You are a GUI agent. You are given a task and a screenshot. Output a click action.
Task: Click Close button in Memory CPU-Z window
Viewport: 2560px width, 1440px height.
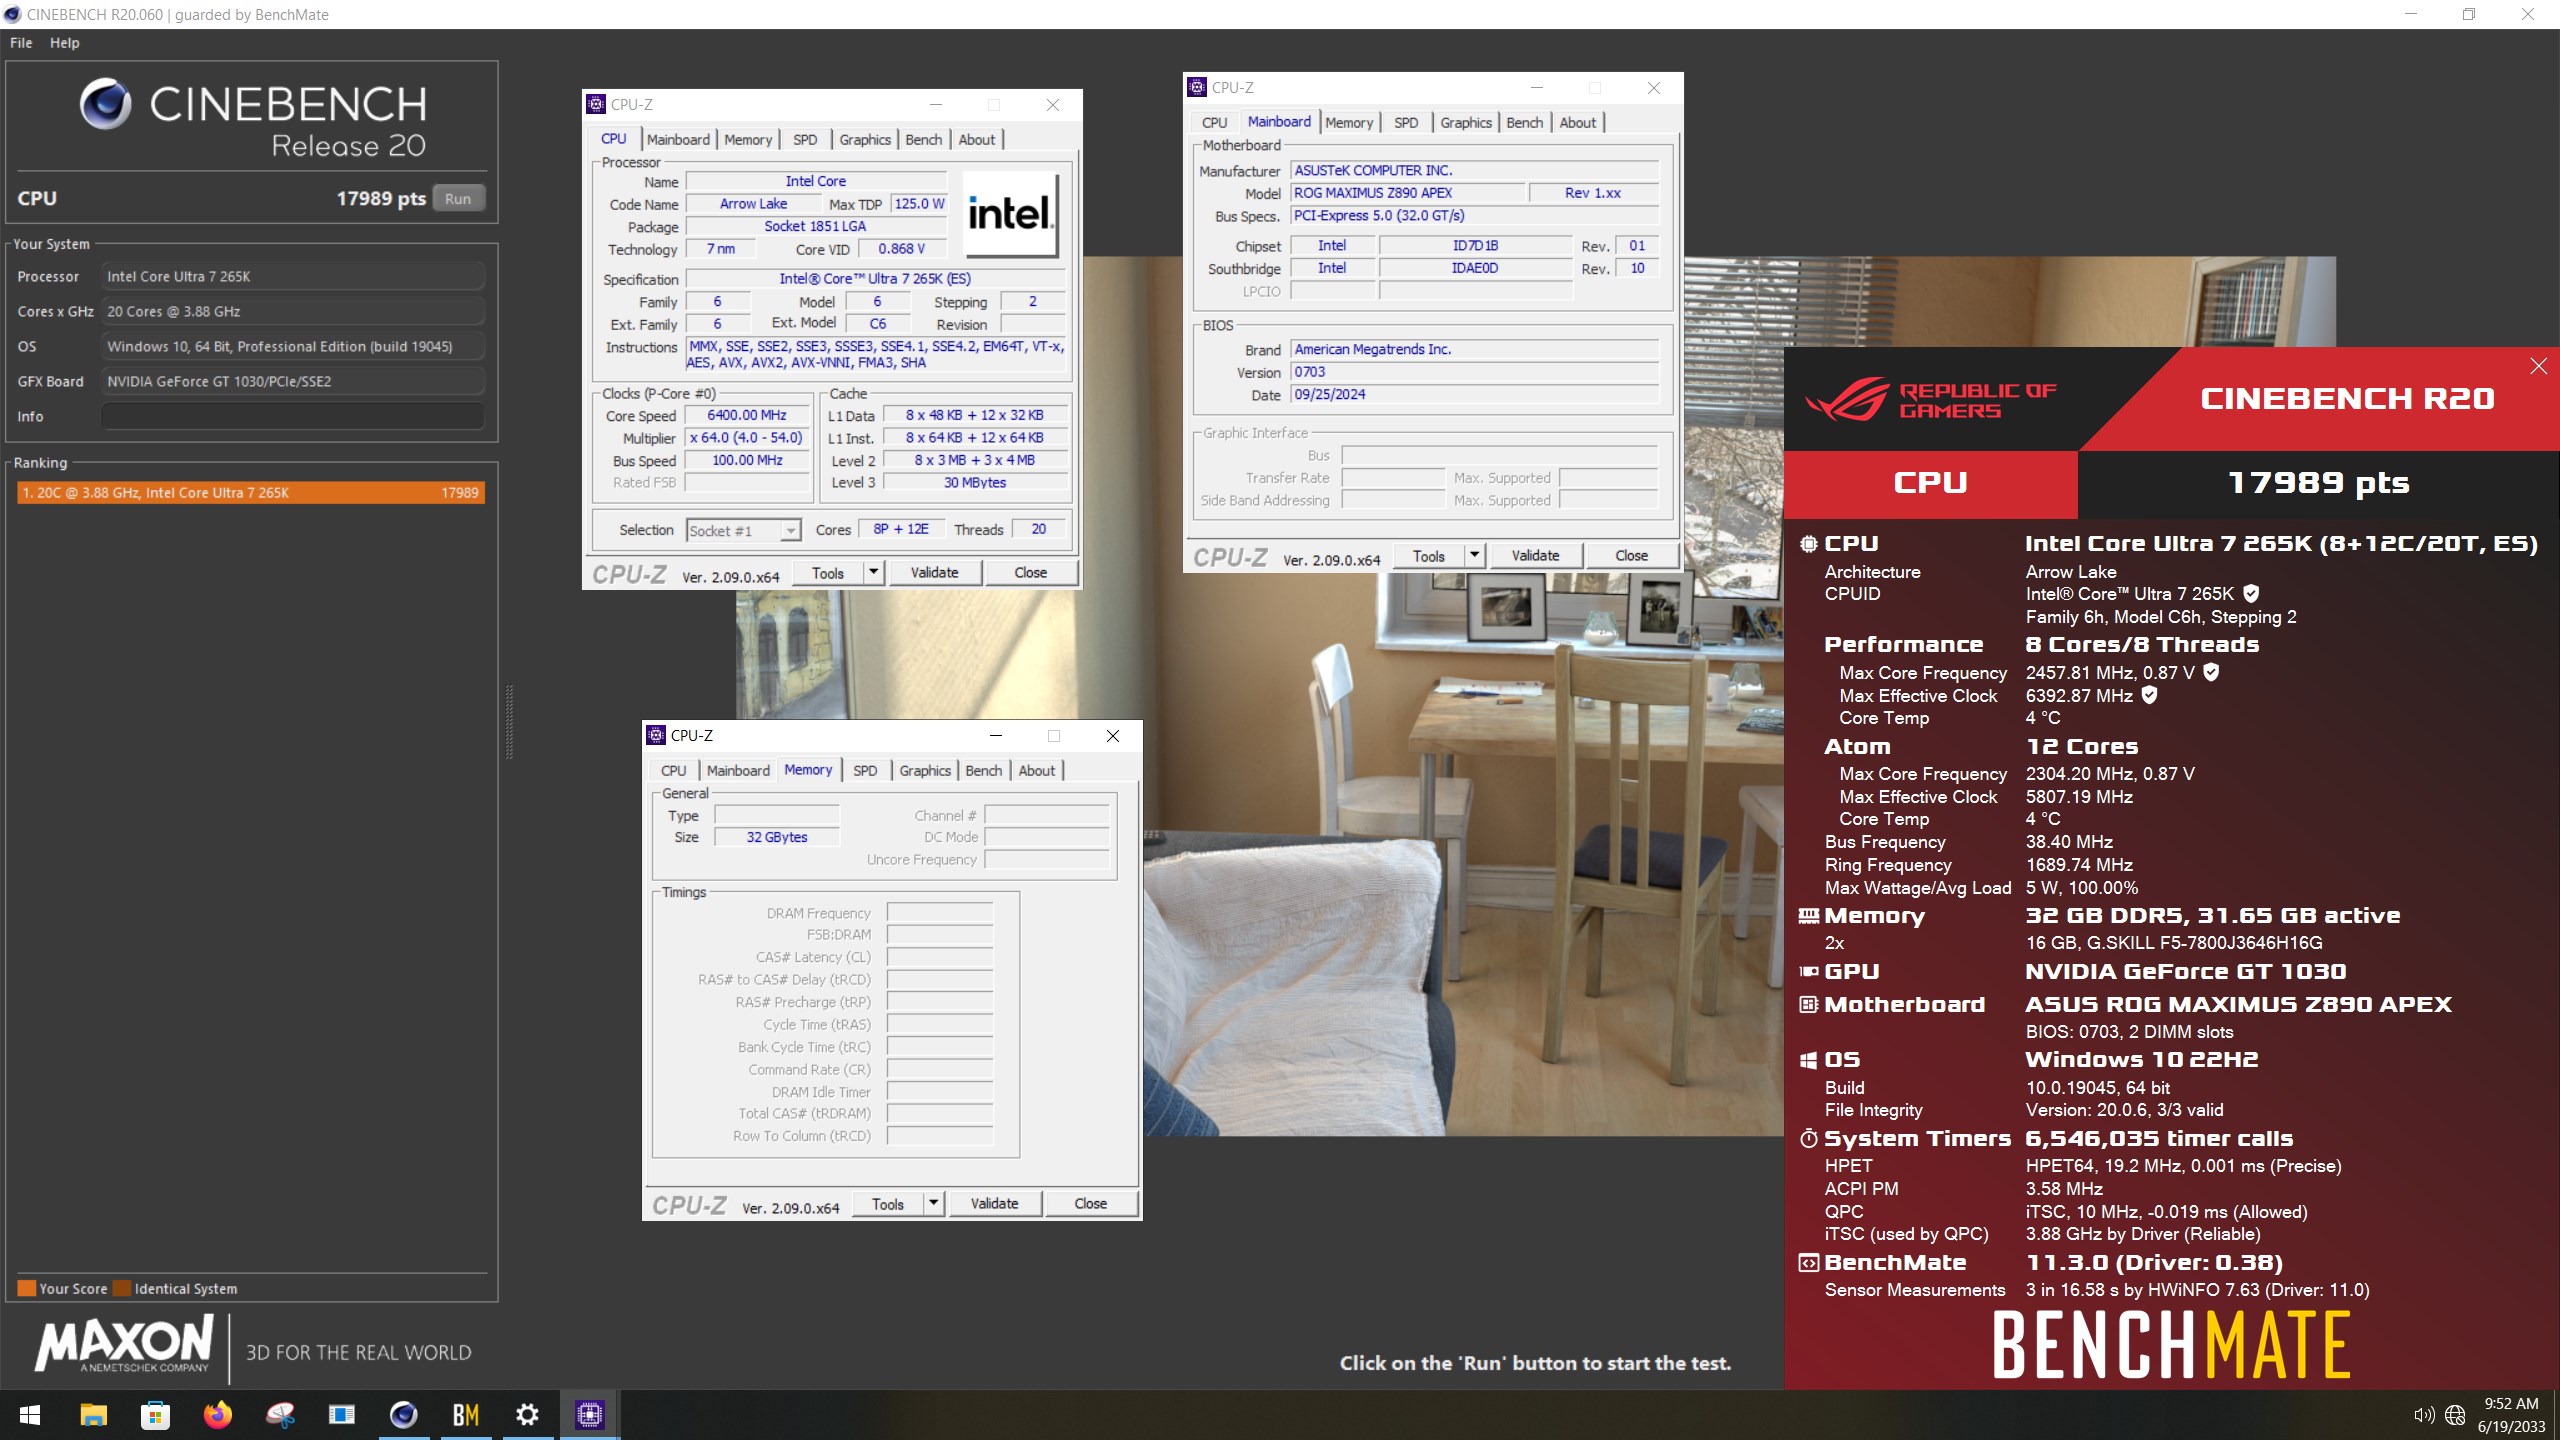1091,1204
